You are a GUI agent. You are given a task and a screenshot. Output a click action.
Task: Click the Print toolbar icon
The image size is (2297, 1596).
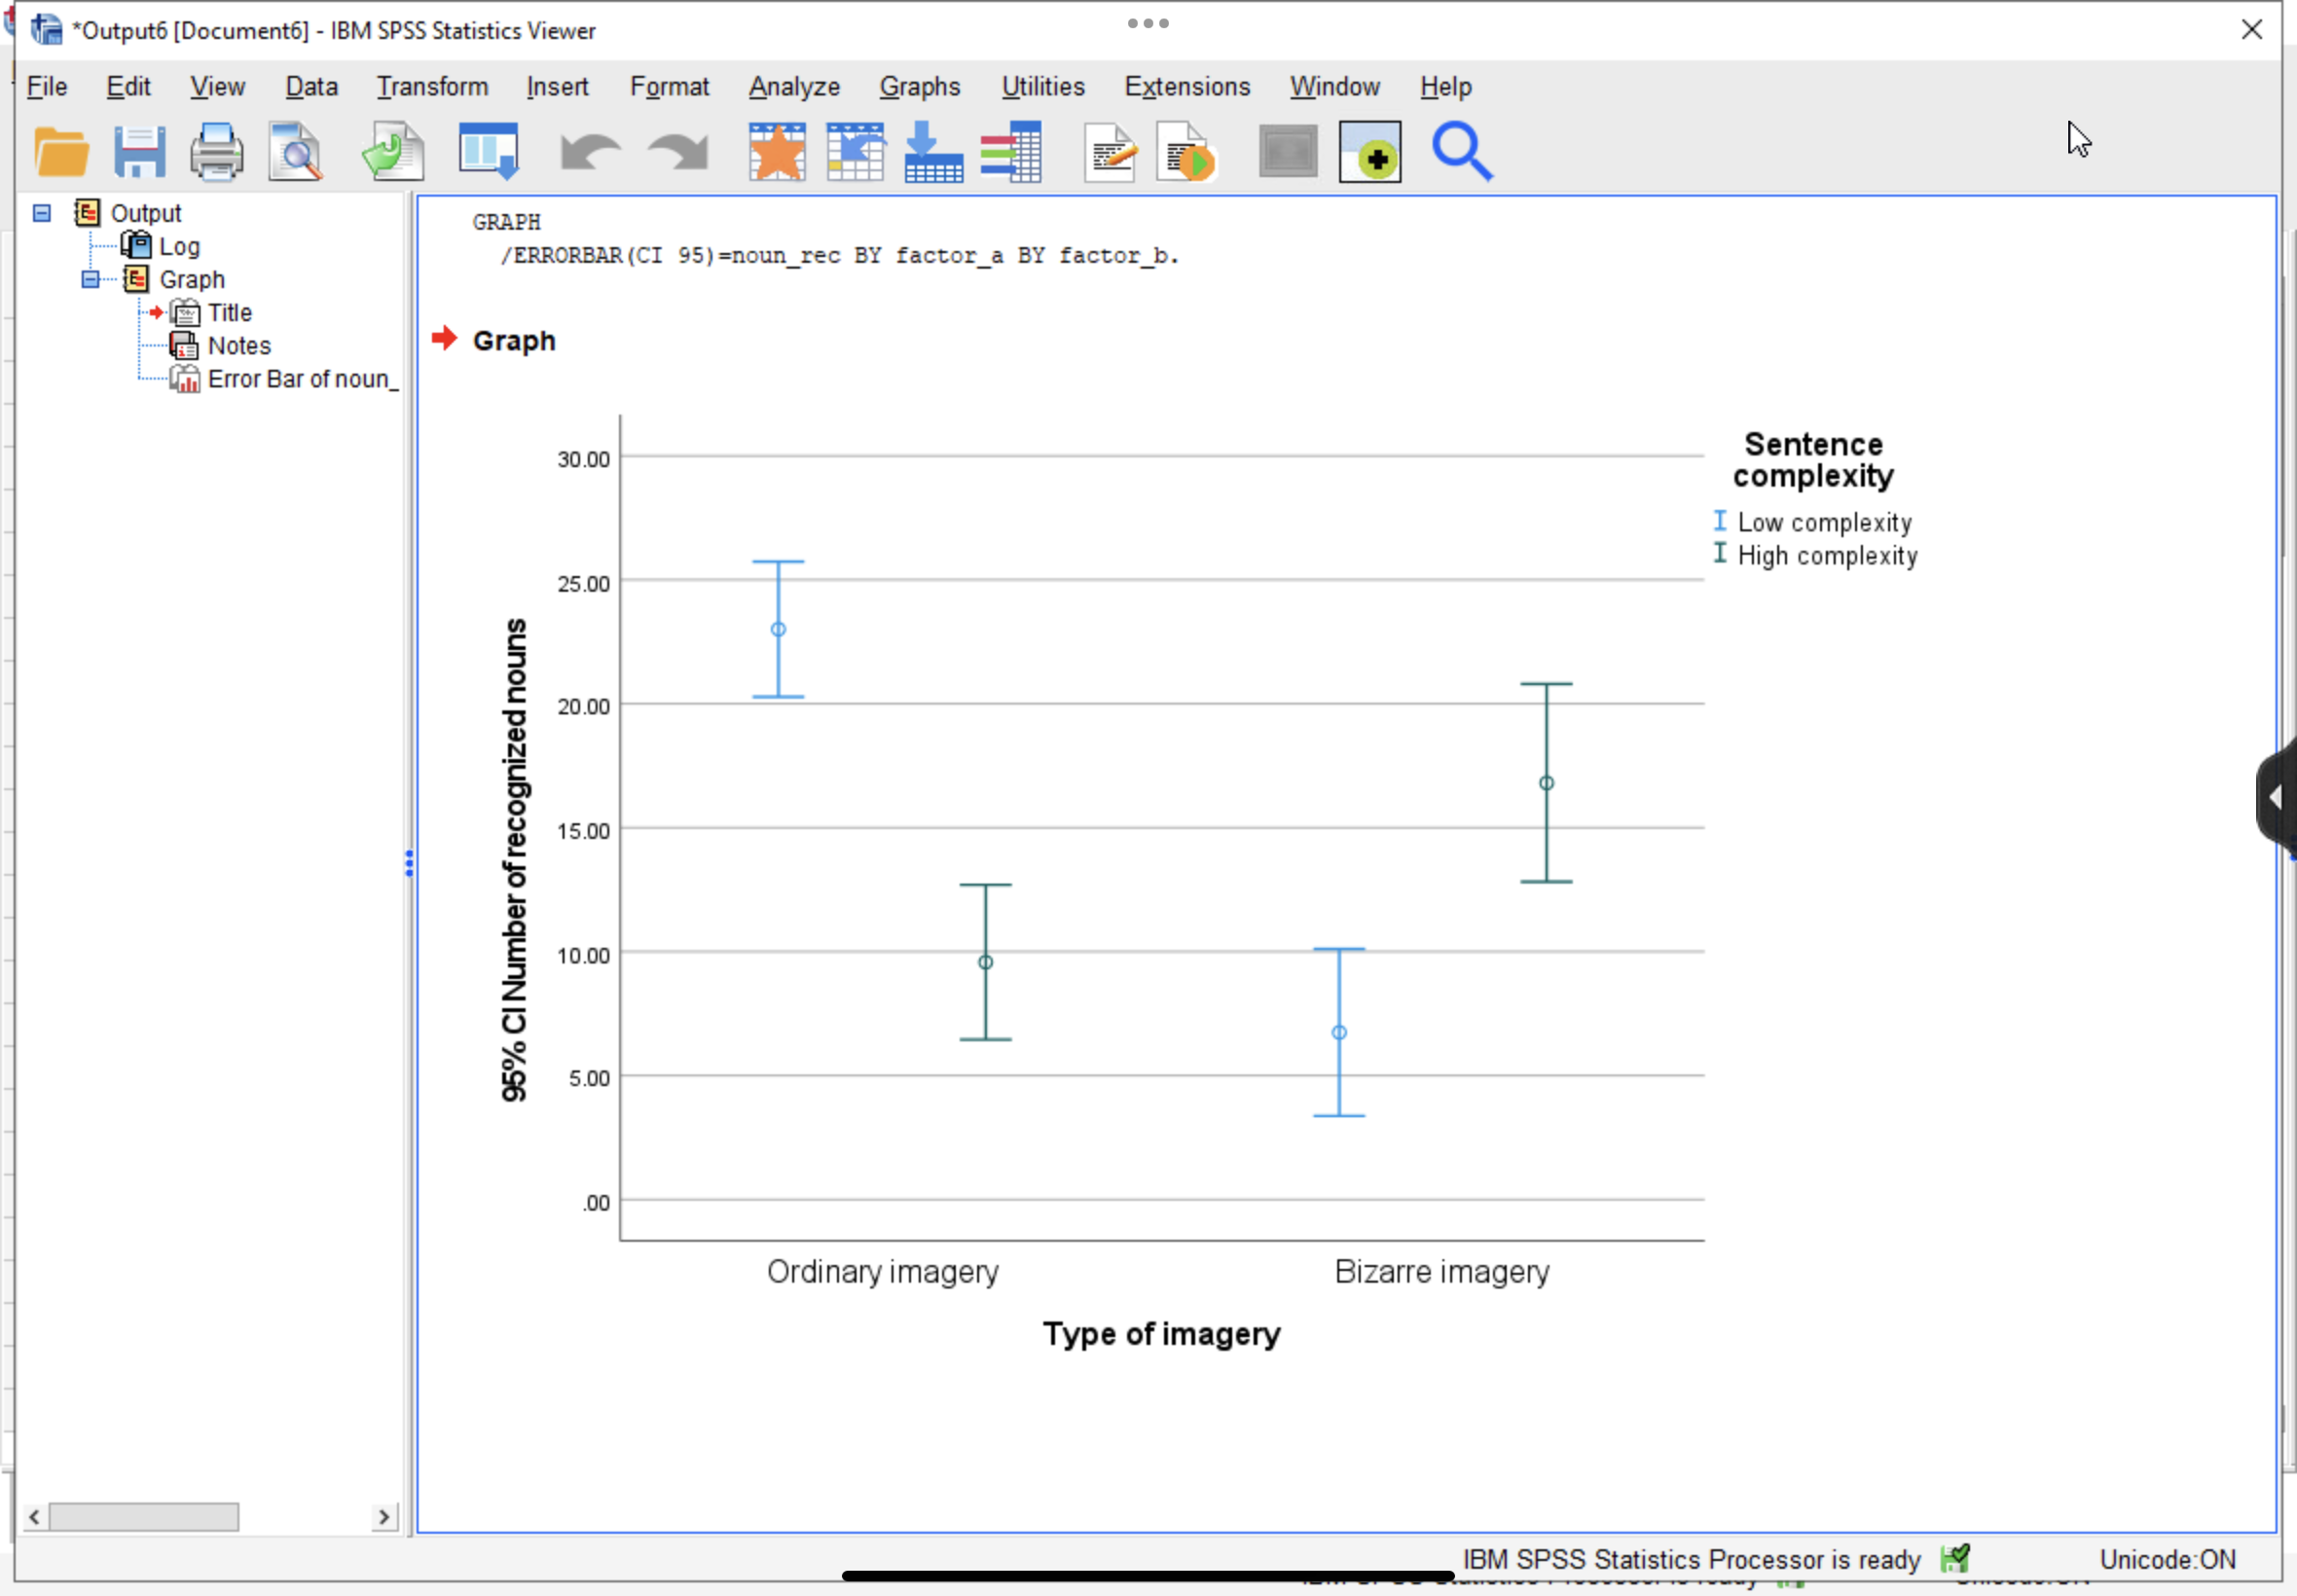click(x=216, y=153)
